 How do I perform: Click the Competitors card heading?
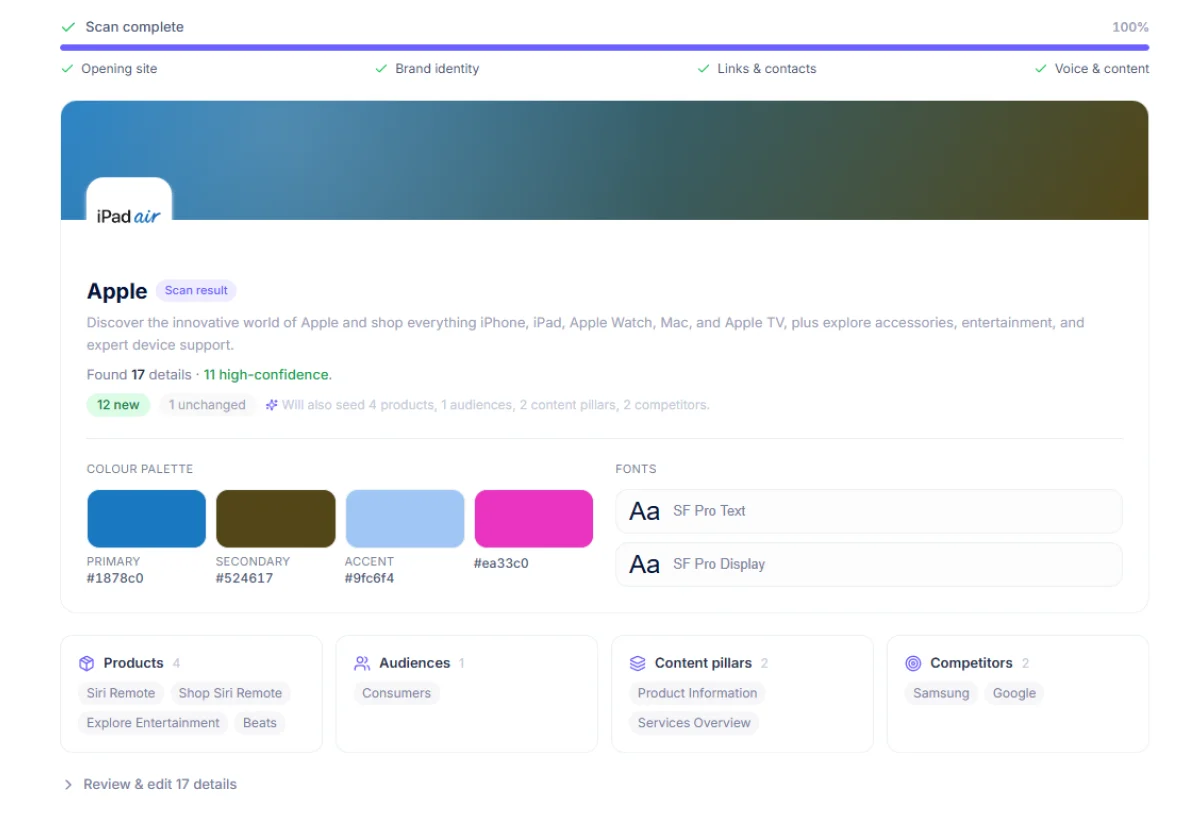coord(971,663)
